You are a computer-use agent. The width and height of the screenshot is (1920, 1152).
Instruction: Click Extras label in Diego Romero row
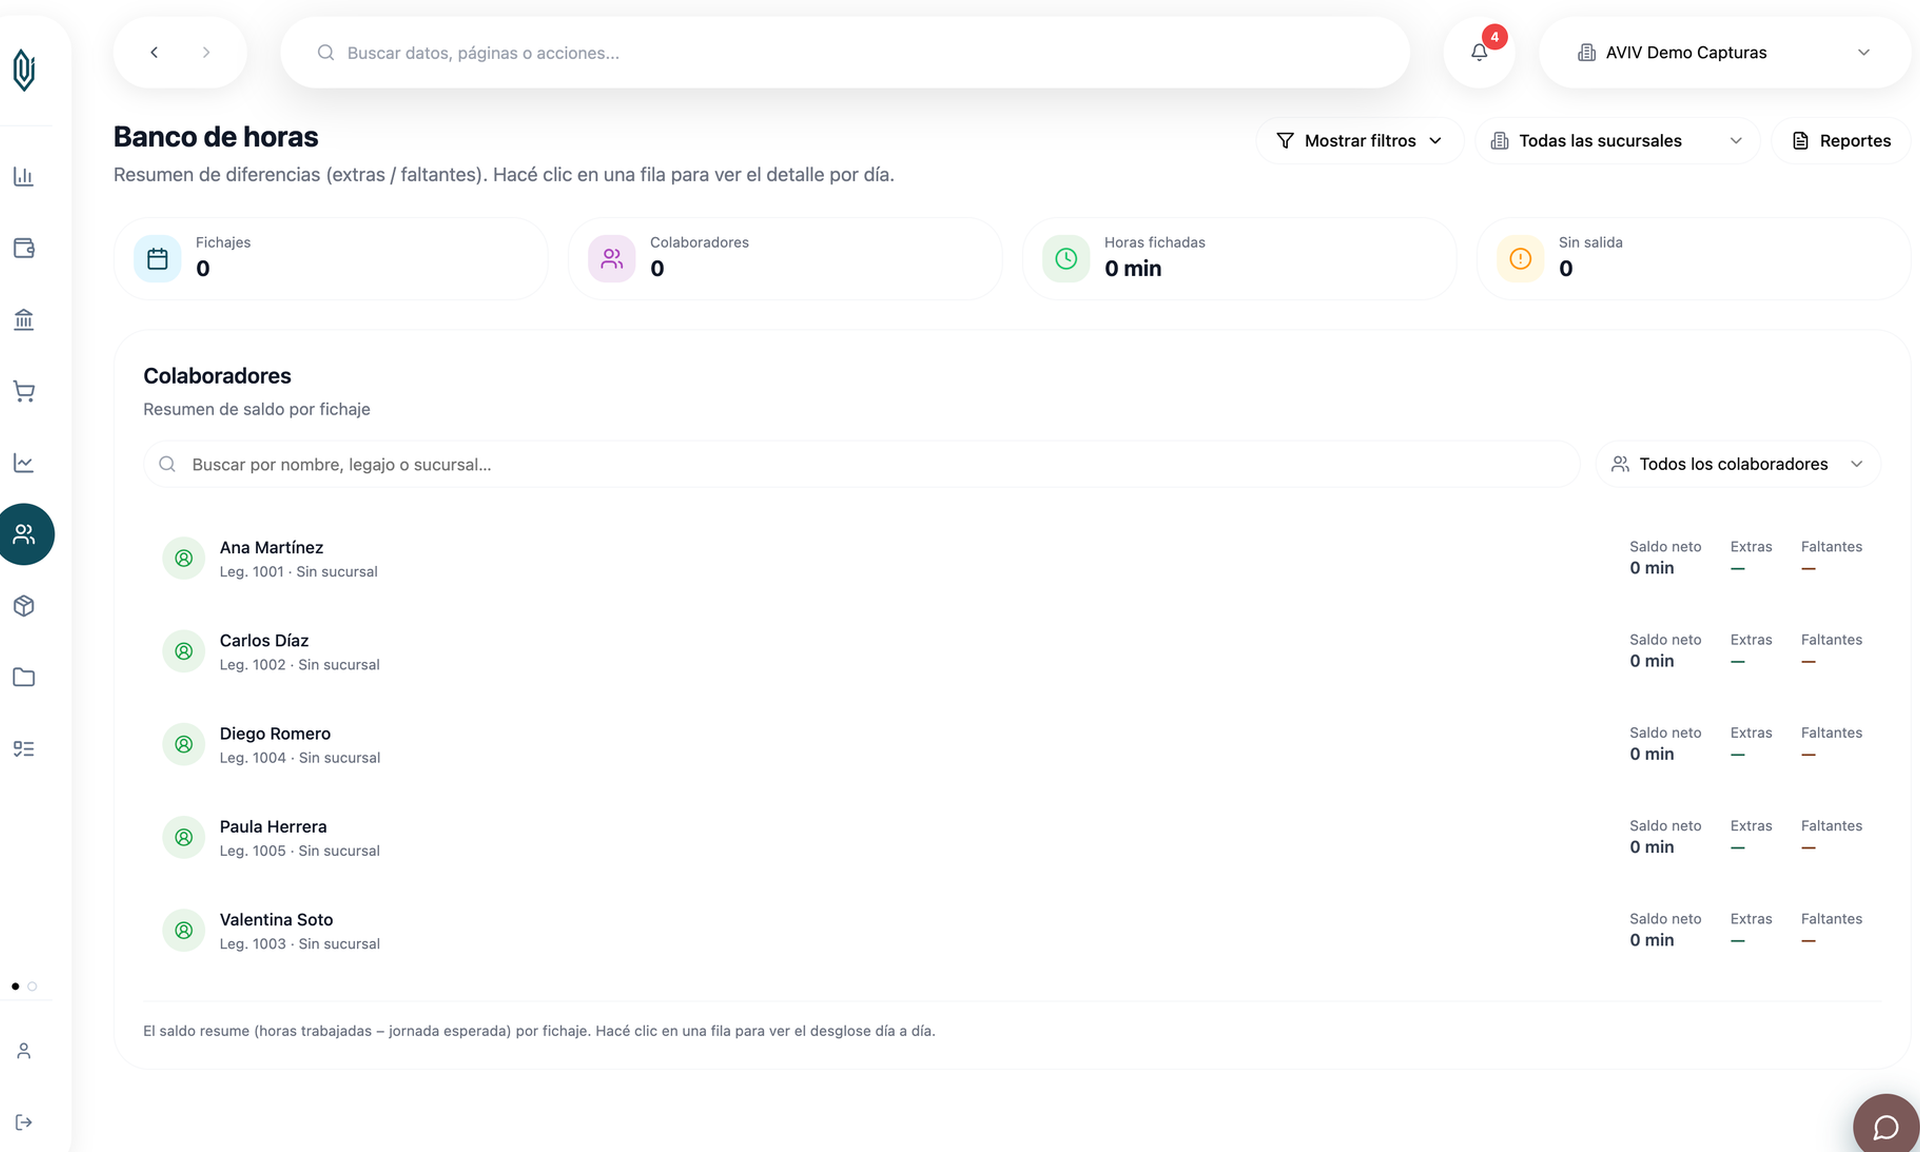(x=1751, y=733)
